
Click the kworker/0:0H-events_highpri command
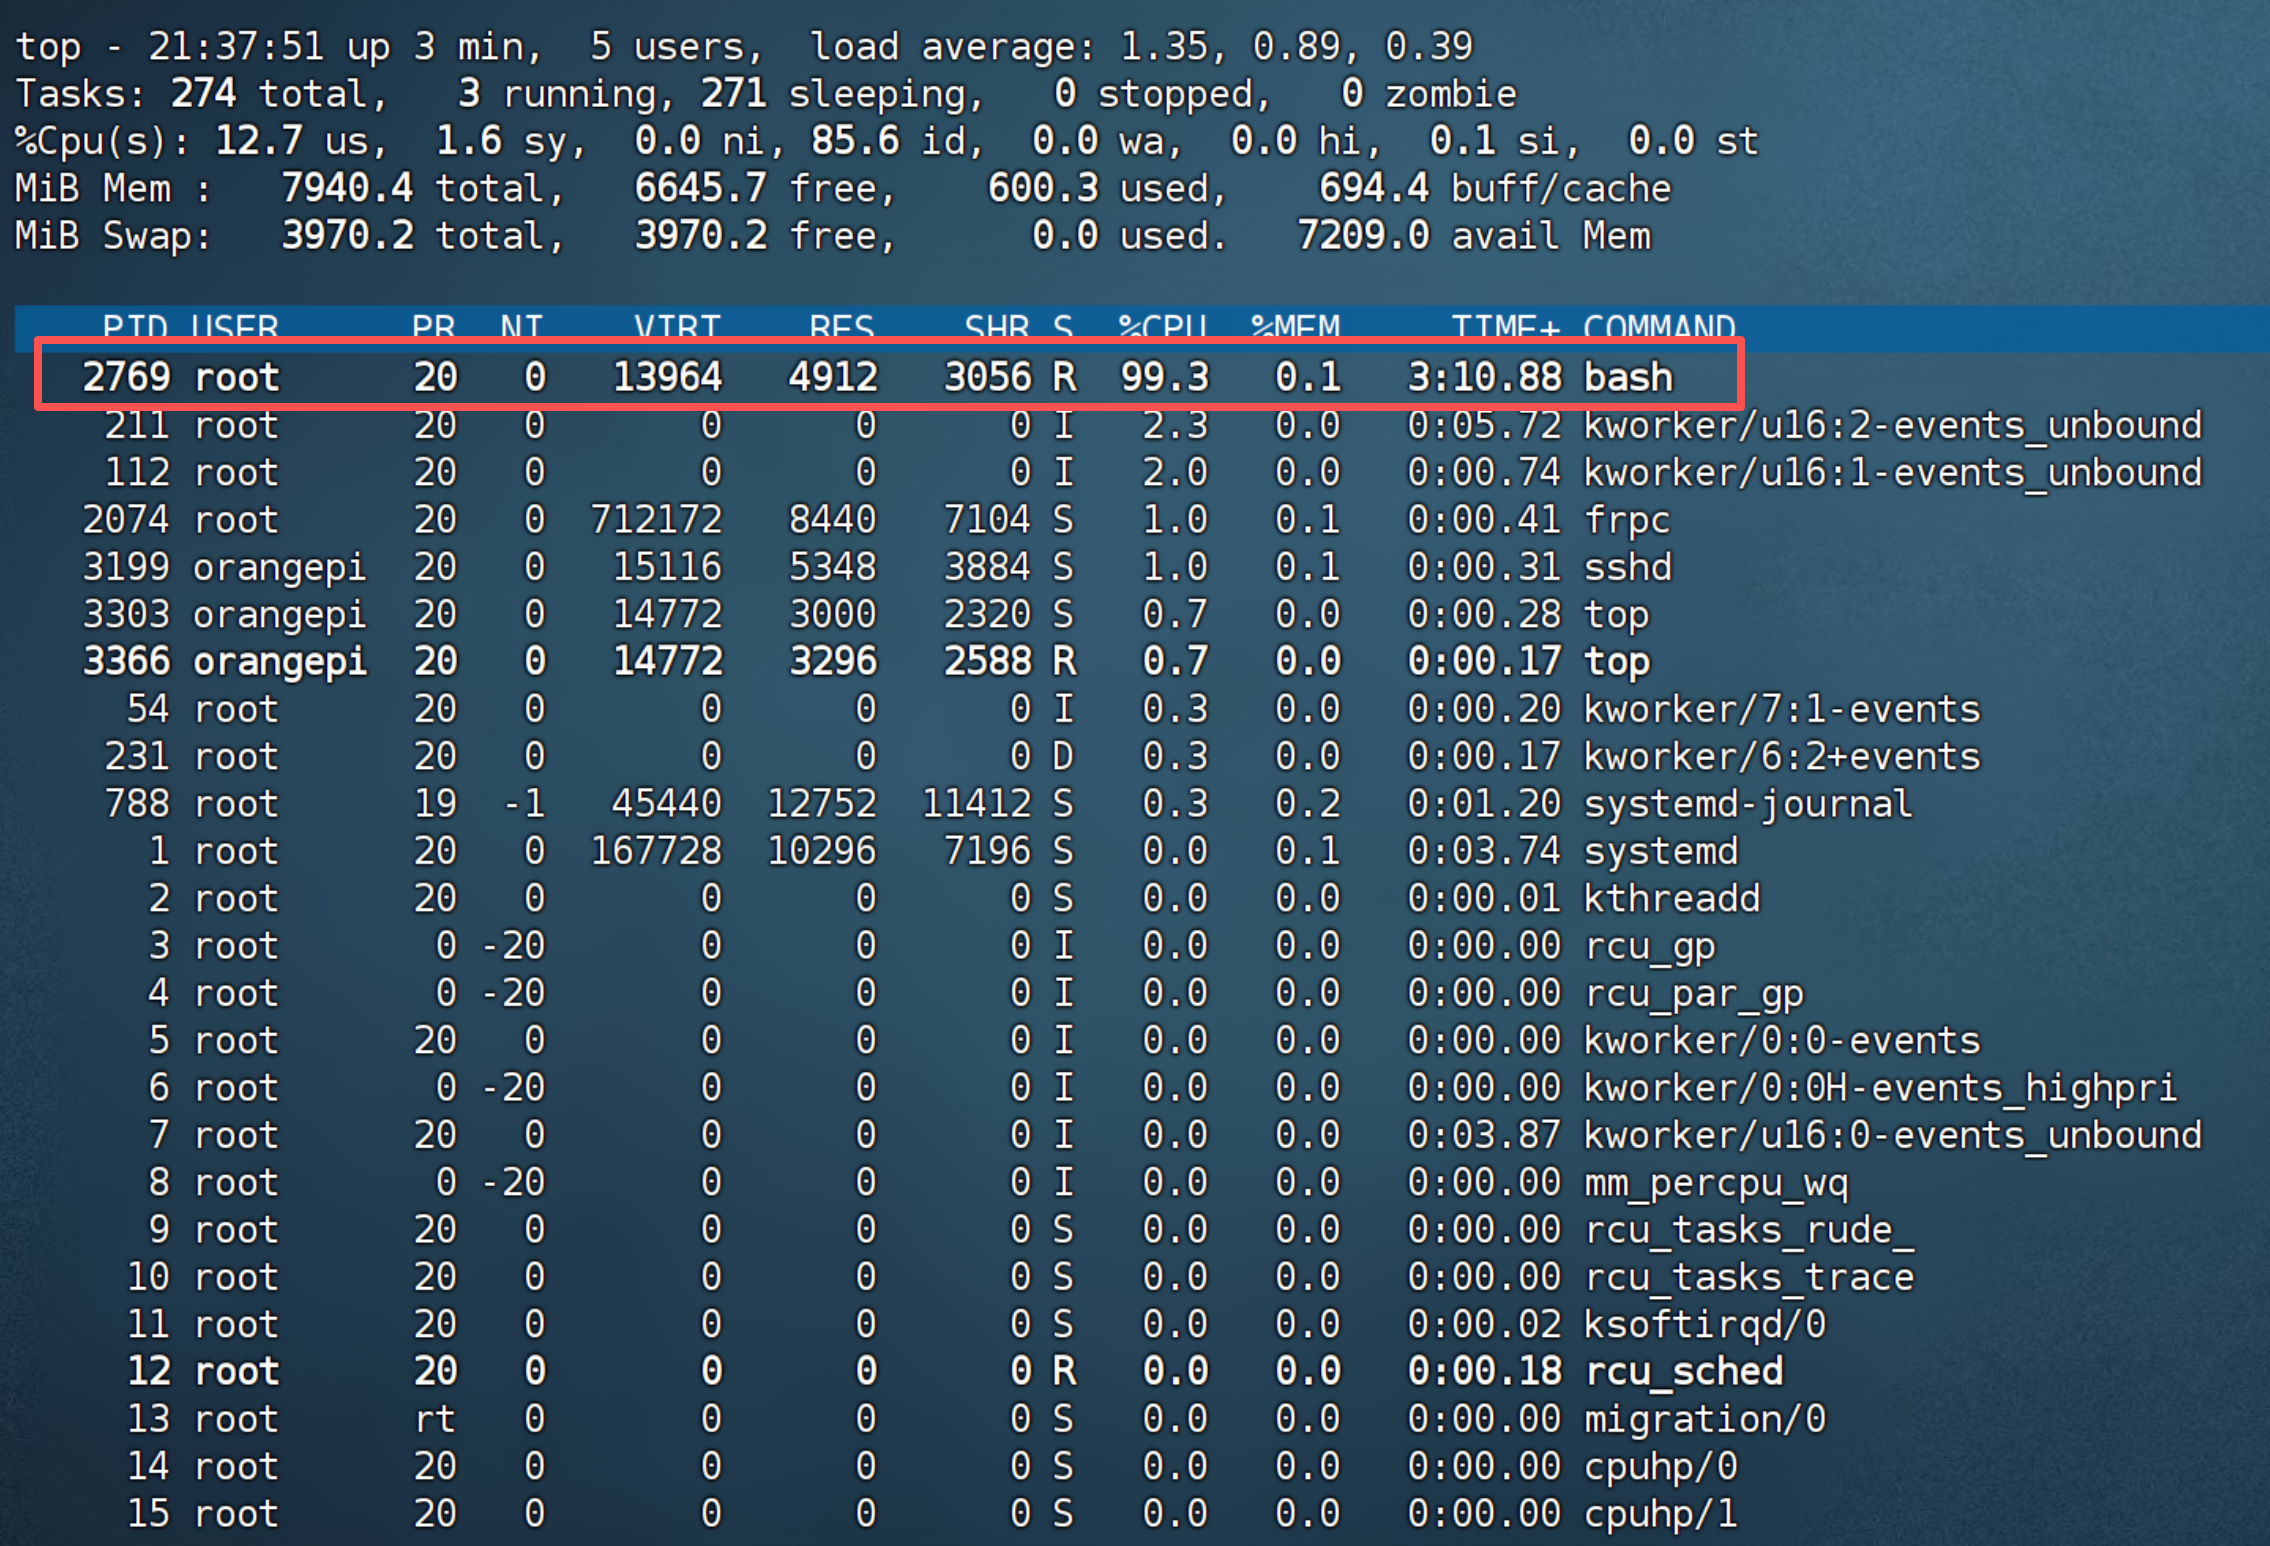pos(1880,1087)
